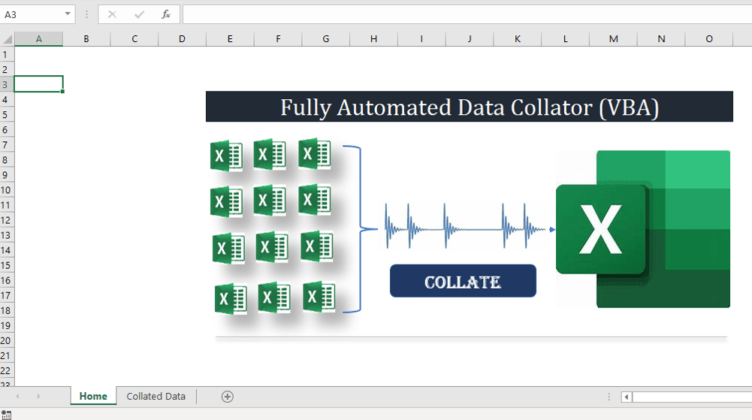The width and height of the screenshot is (752, 420).
Task: Select column A header
Action: 38,39
